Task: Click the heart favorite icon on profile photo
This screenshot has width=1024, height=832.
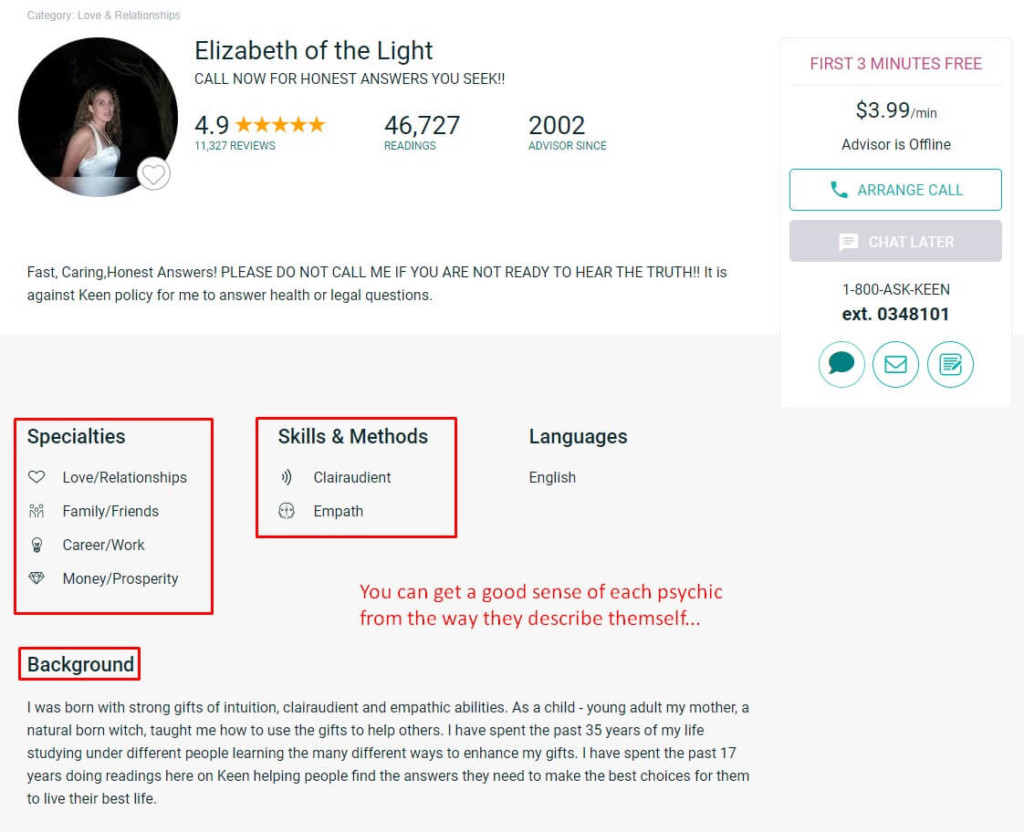Action: 154,174
